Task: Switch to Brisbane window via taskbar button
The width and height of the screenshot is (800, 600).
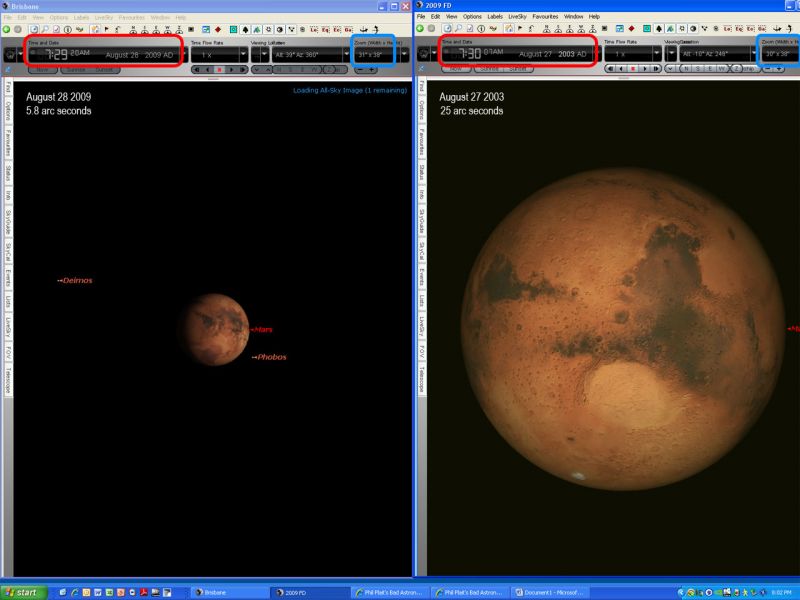Action: (230, 592)
